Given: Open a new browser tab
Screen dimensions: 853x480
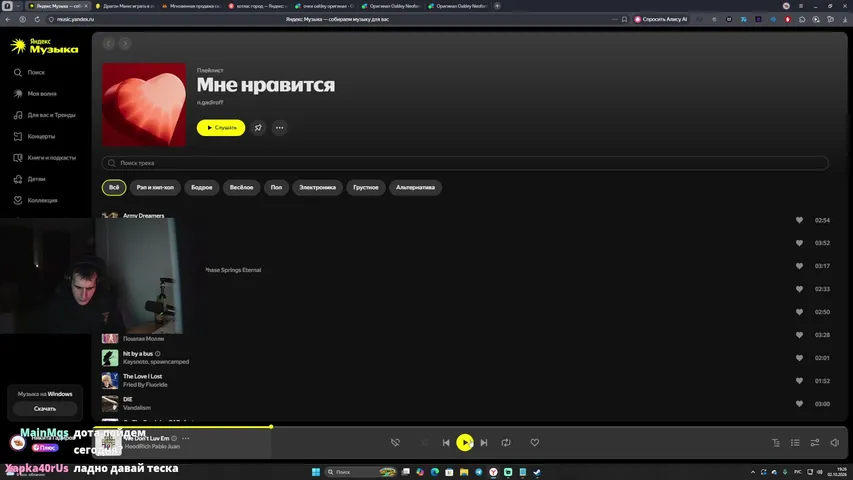Looking at the screenshot, I should point(497,6).
